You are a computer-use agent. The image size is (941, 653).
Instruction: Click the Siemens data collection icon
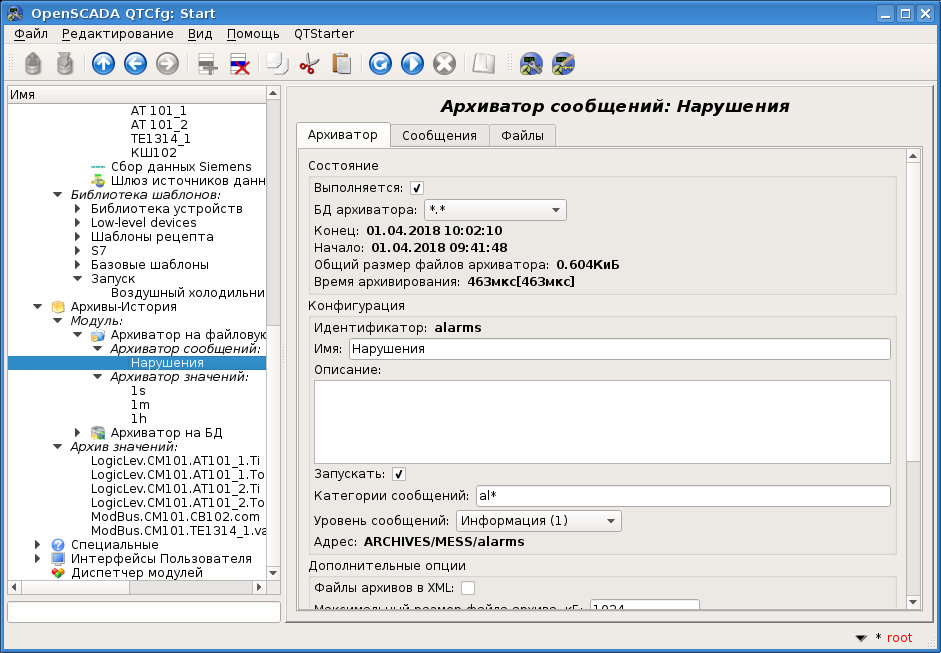98,167
